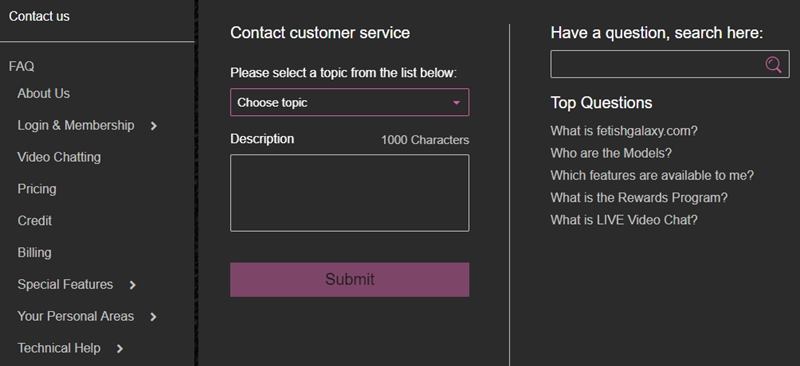Open the Billing help topic
Viewport: 800px width, 366px height.
click(34, 253)
